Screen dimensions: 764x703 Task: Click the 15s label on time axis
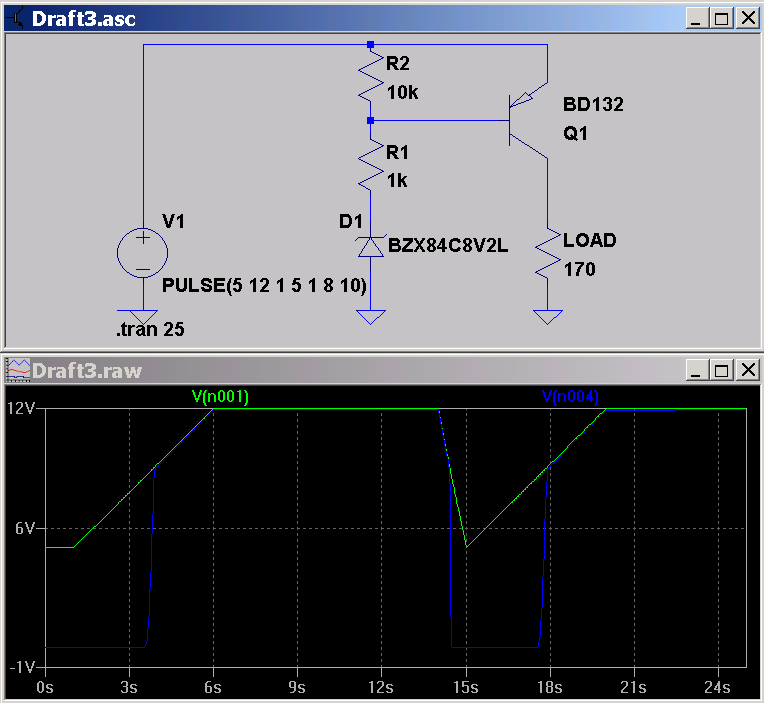pos(465,687)
